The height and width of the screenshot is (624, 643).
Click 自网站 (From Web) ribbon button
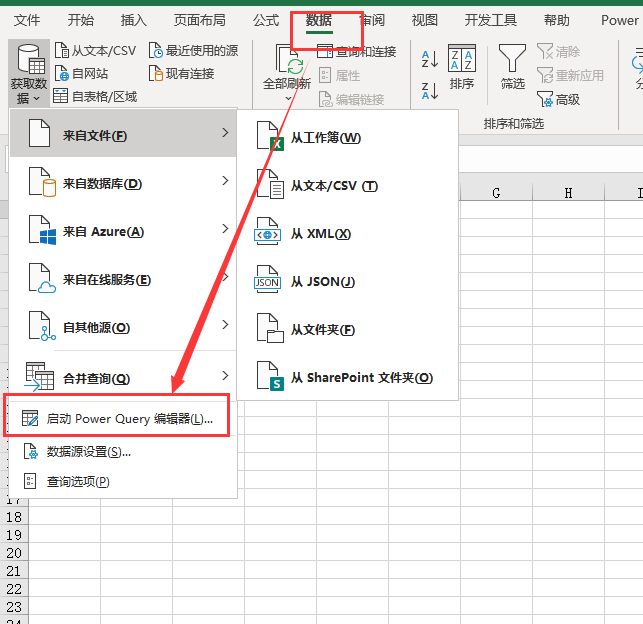[81, 74]
